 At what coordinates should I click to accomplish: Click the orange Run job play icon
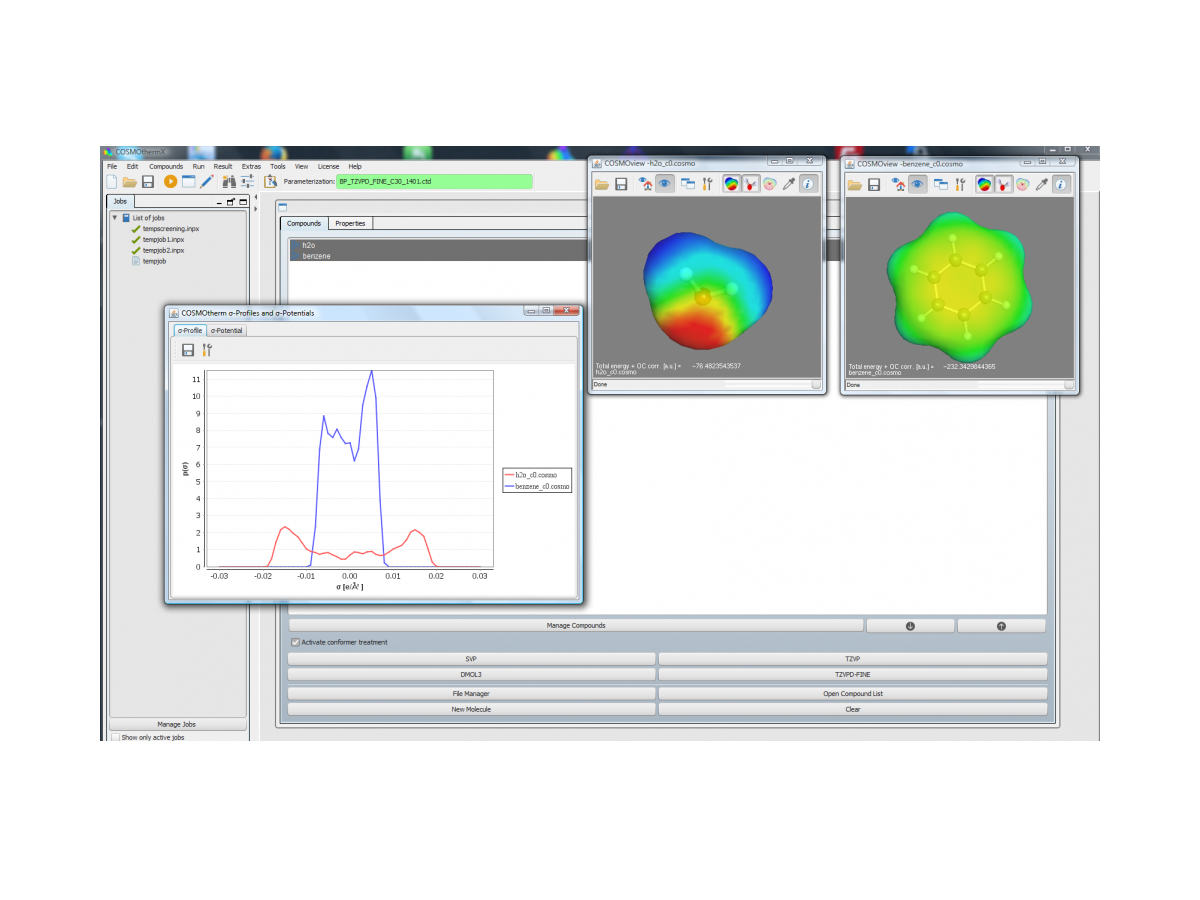click(170, 181)
